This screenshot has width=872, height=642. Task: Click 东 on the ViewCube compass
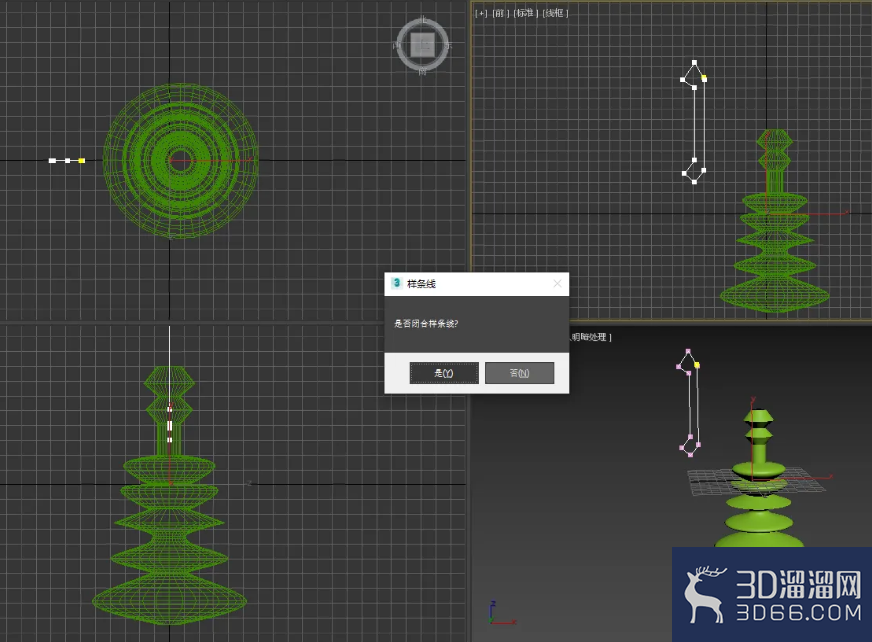pos(448,46)
